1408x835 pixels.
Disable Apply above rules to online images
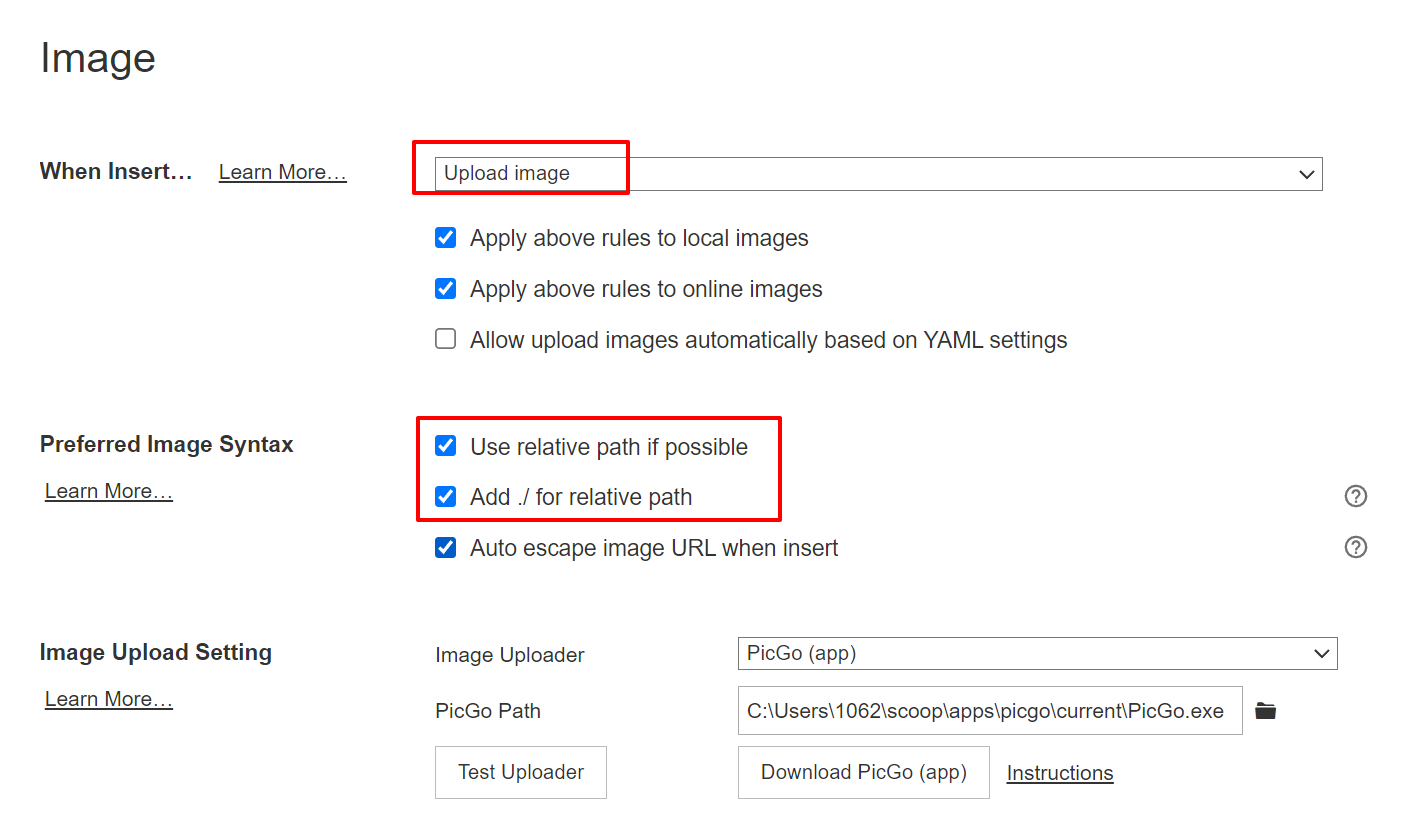click(445, 288)
